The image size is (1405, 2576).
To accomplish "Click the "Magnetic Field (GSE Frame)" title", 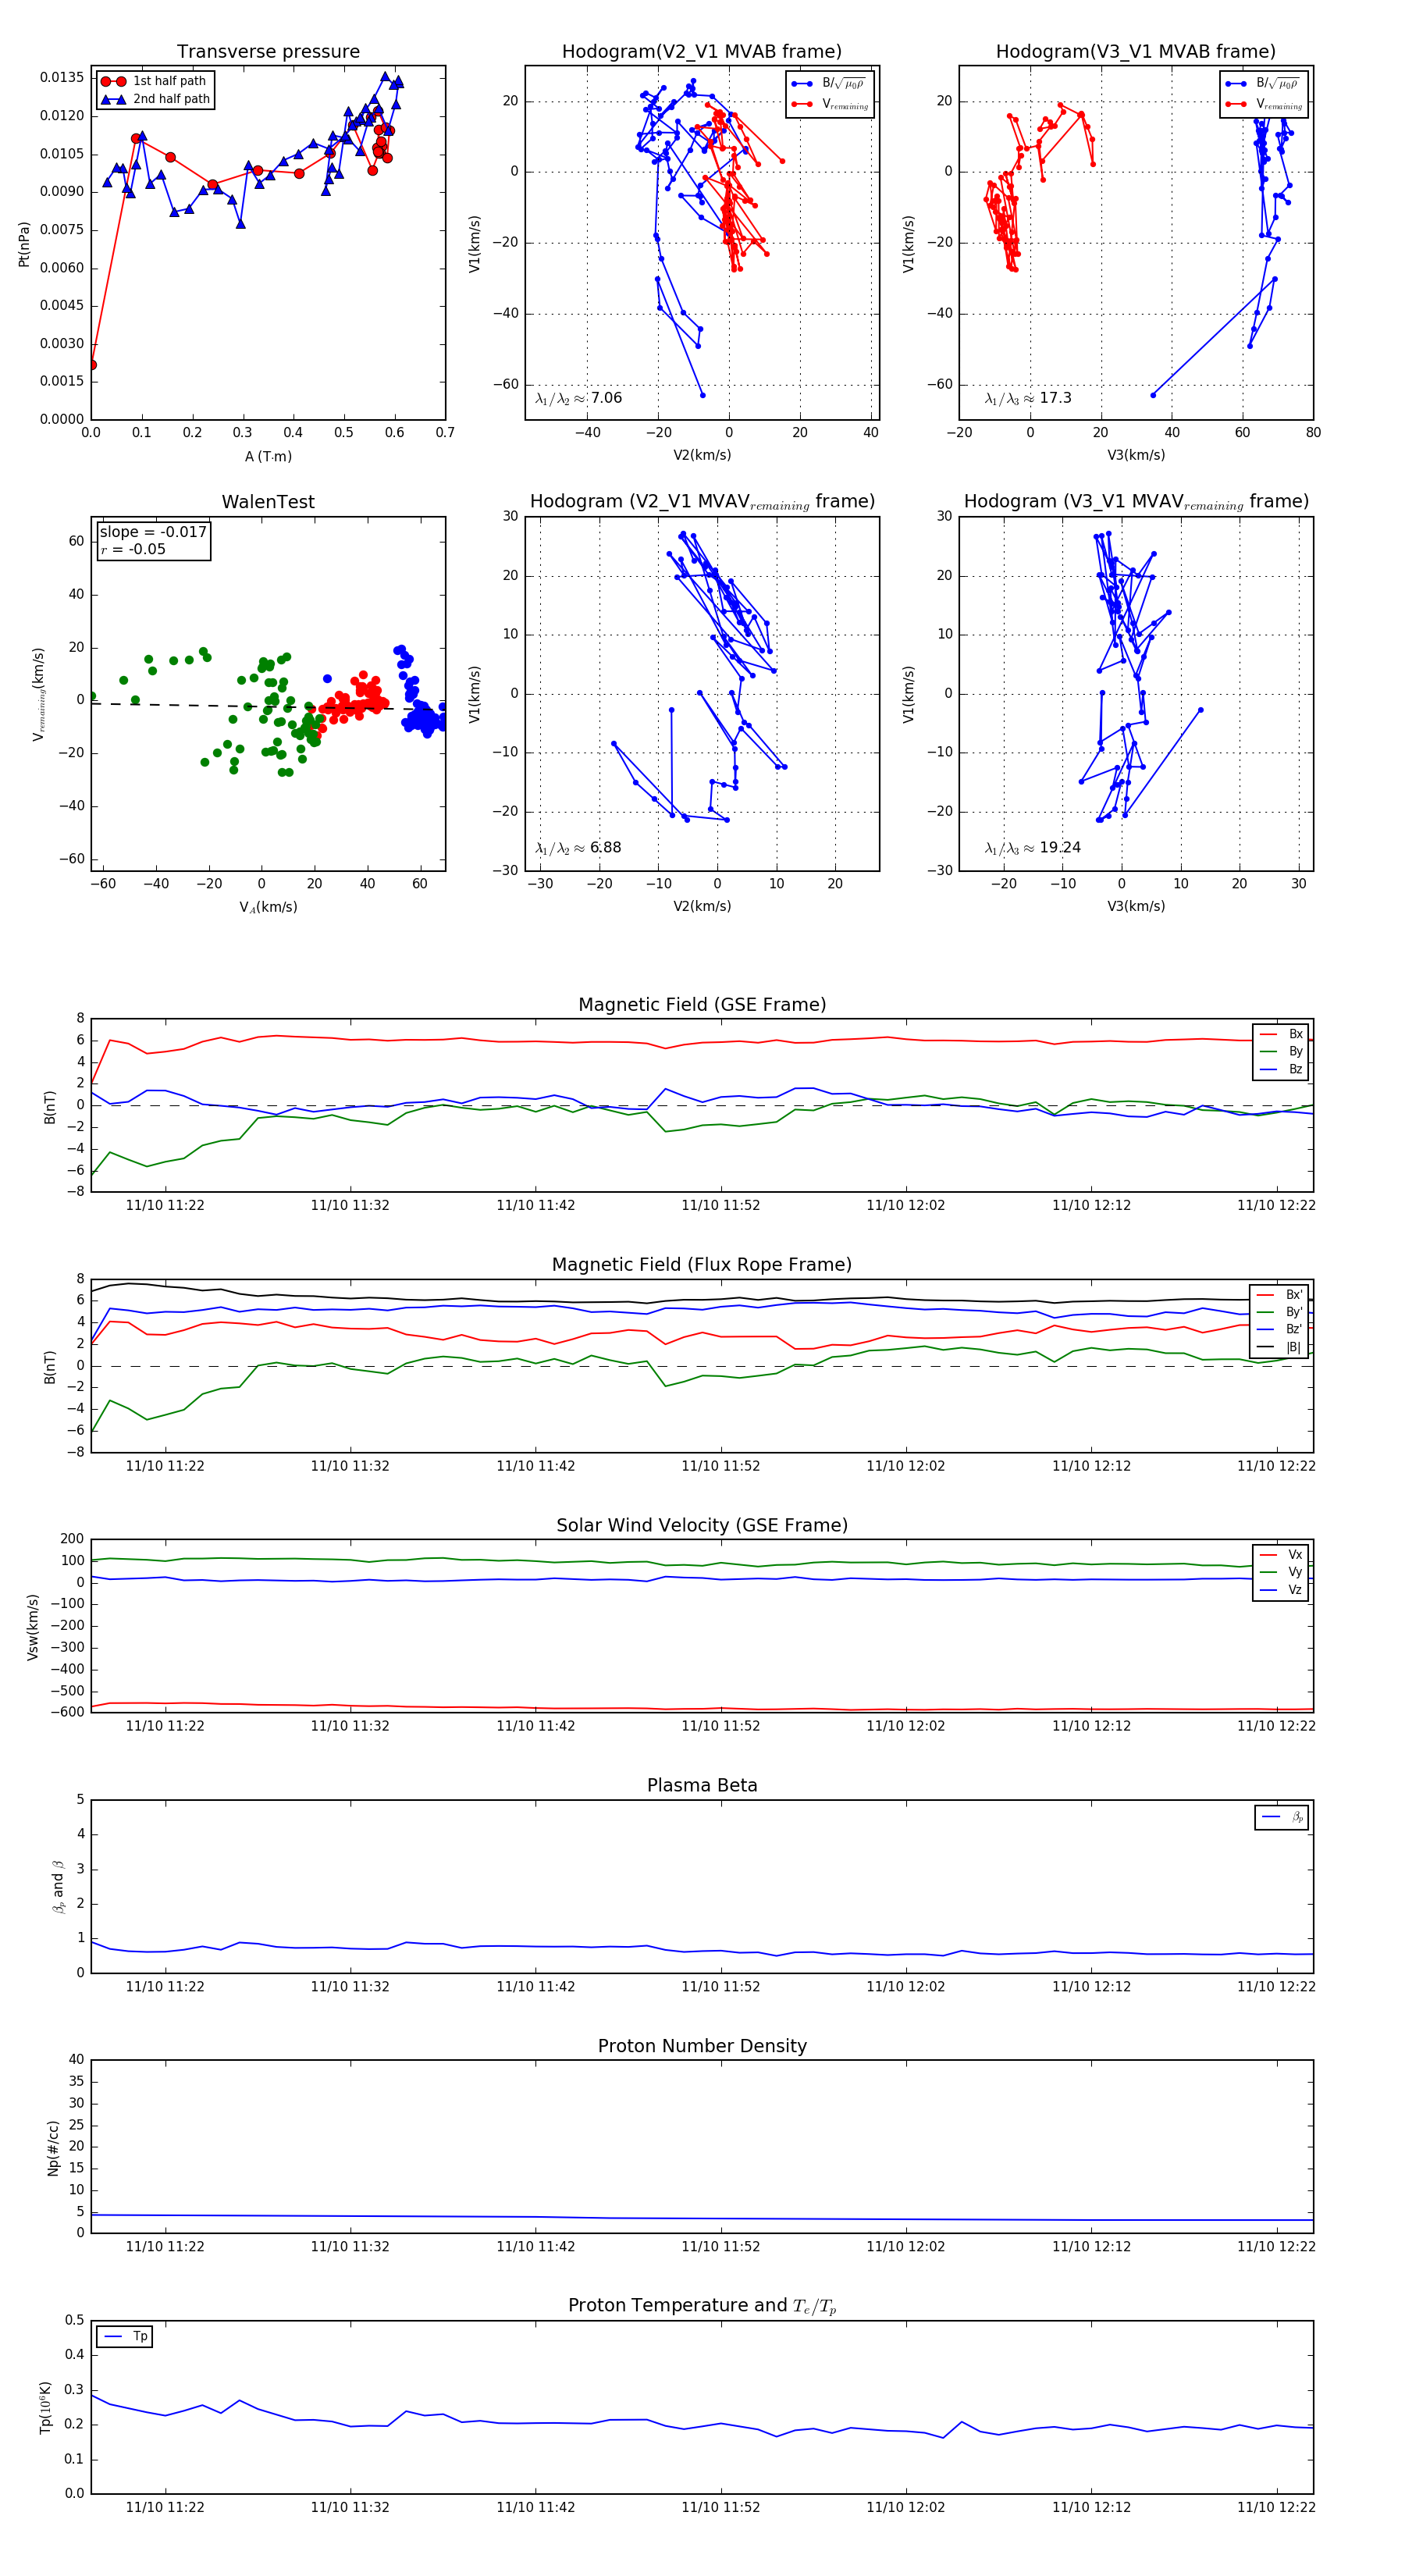I will coord(702,1005).
